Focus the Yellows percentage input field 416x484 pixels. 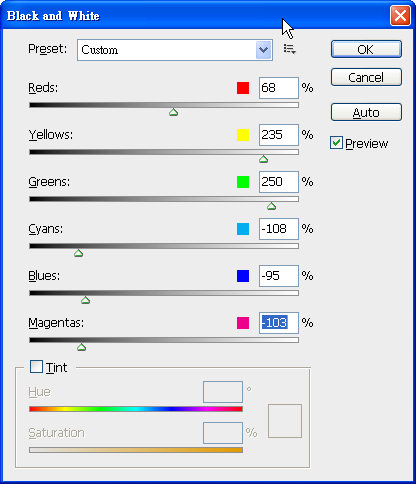coord(279,135)
